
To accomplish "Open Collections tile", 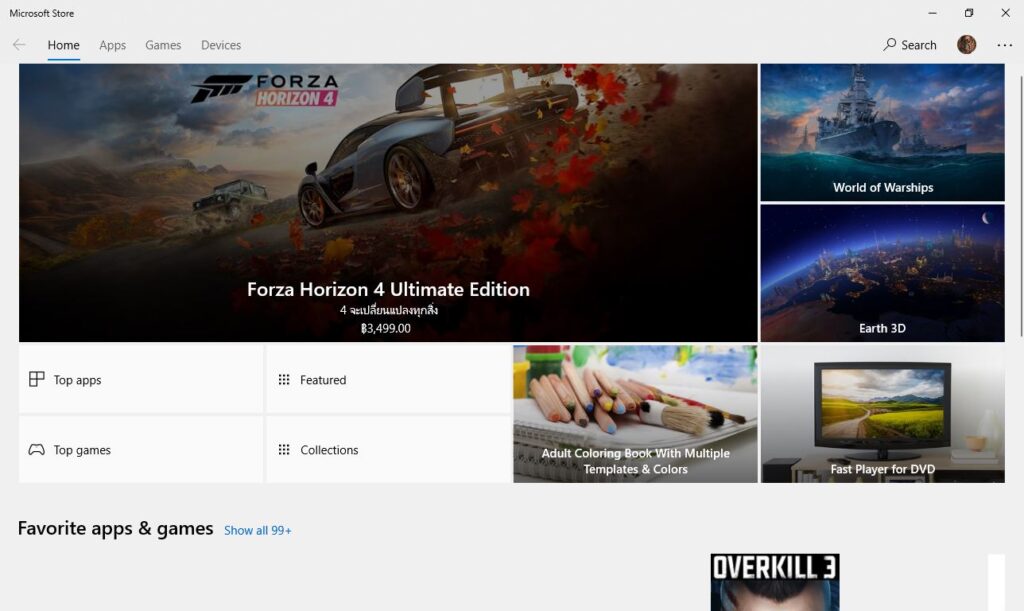I will (x=389, y=450).
